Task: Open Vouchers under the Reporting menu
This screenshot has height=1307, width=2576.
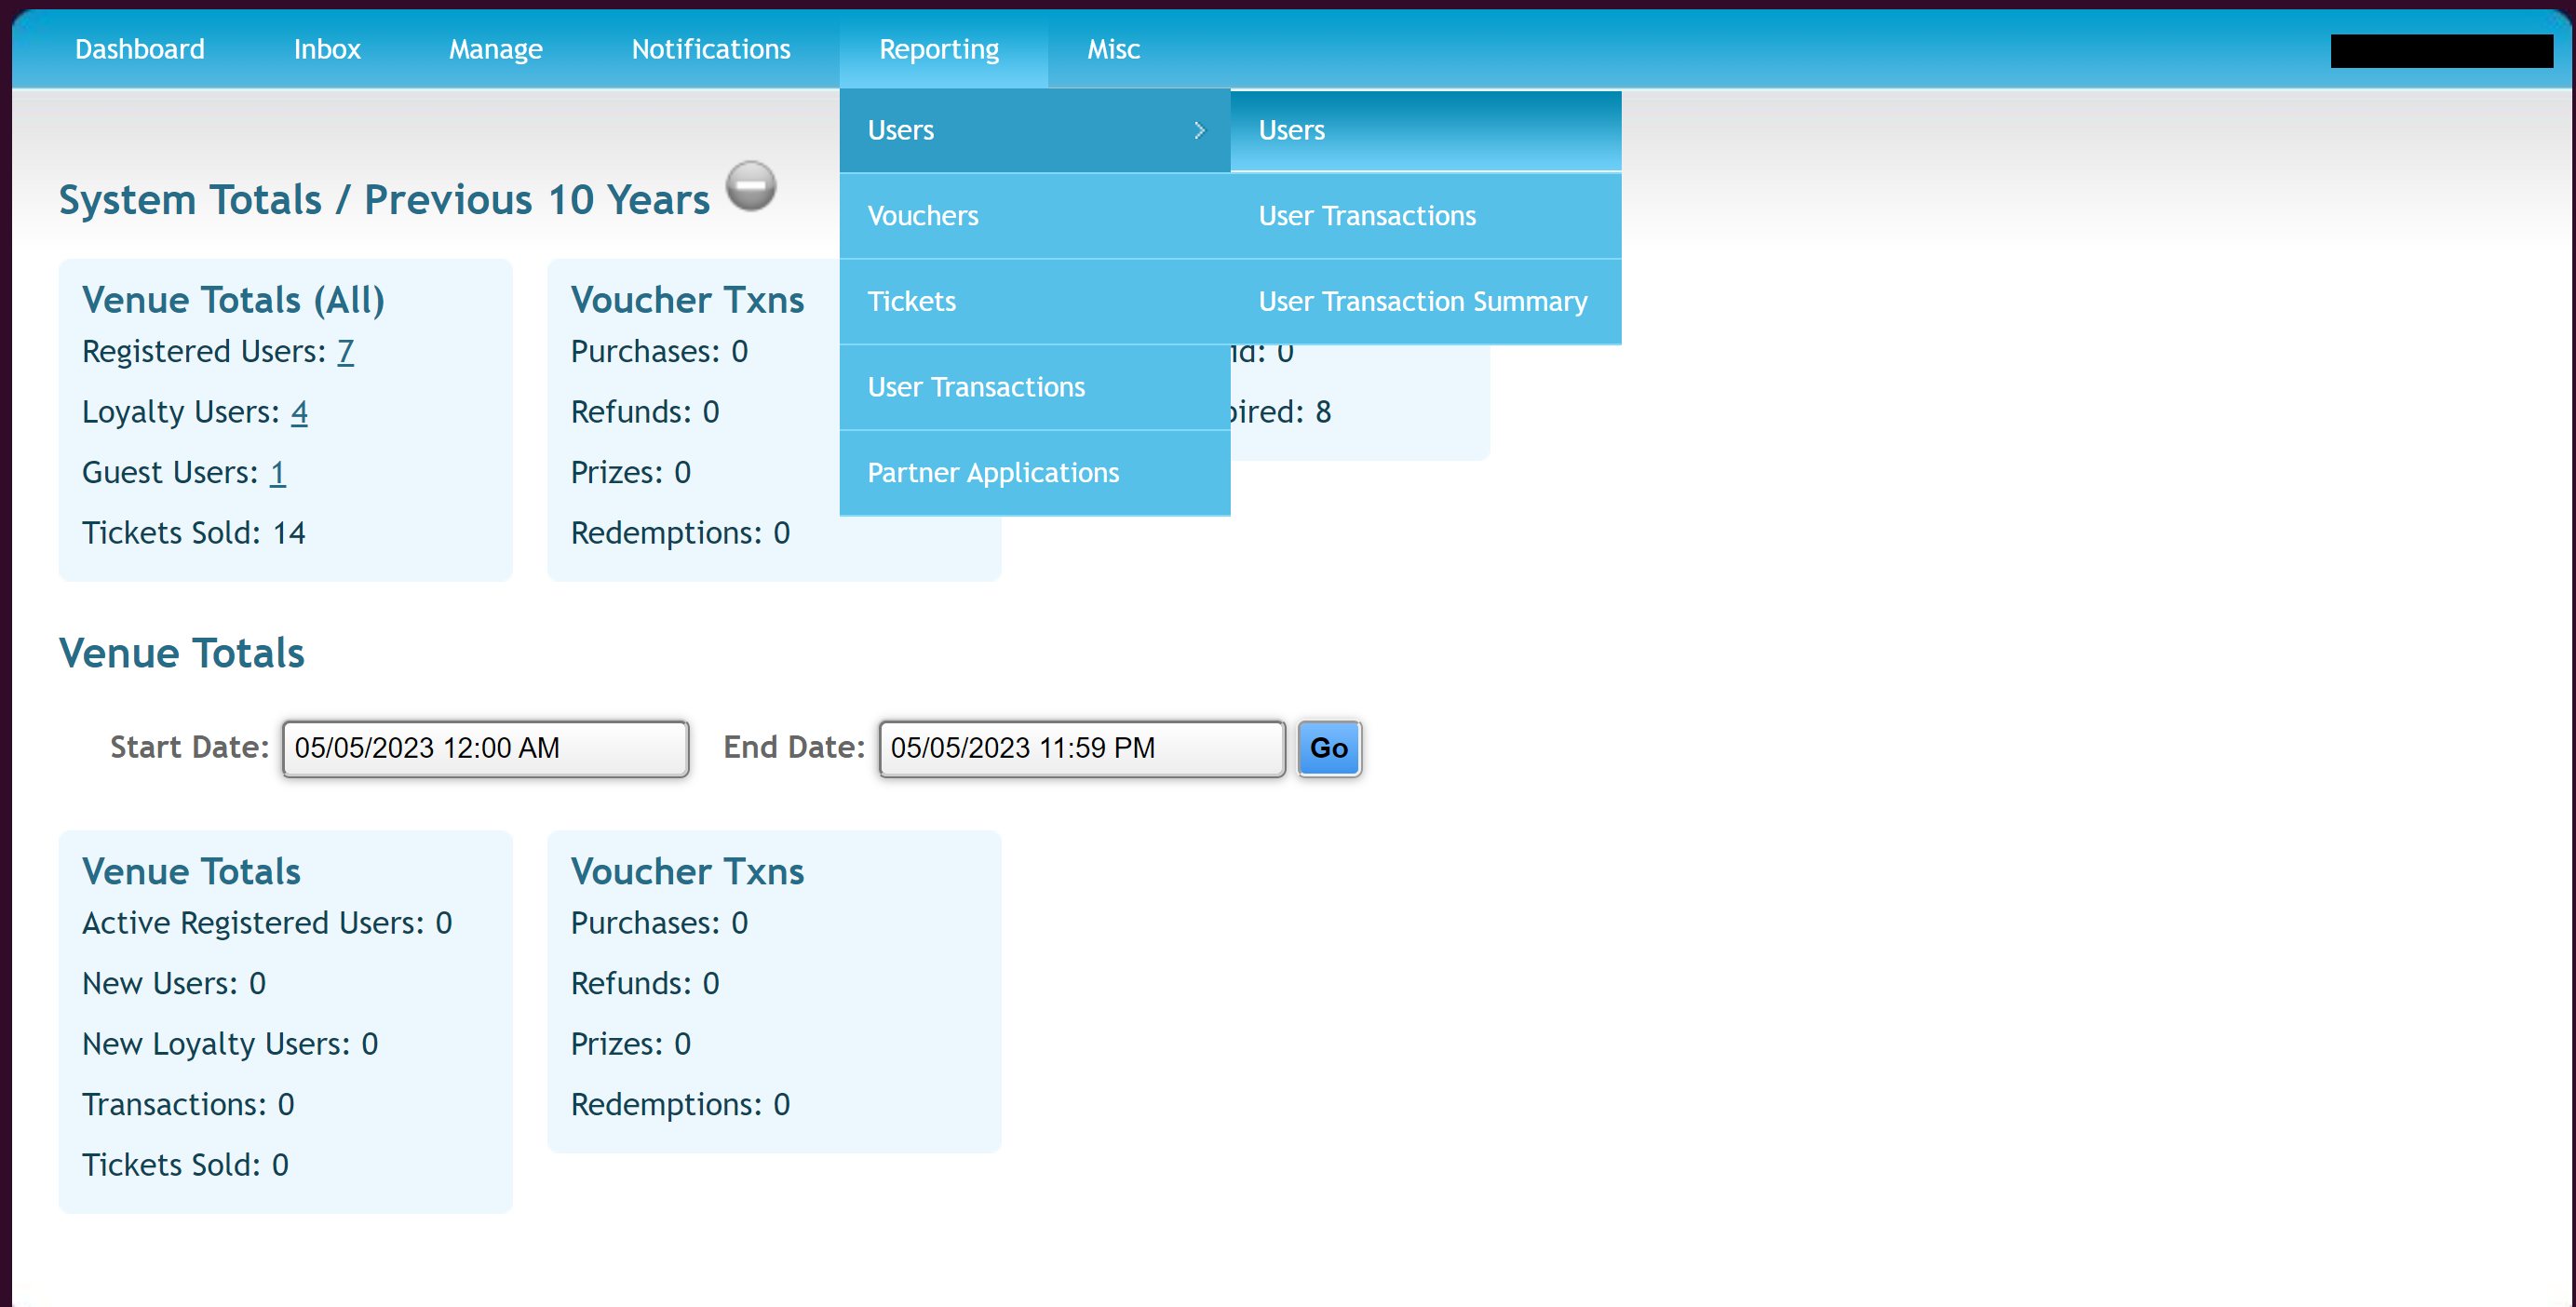Action: [923, 216]
